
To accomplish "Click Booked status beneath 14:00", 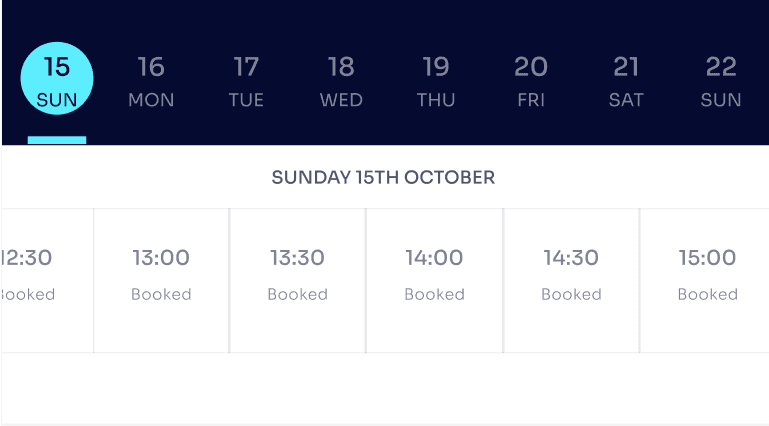I will tap(434, 294).
